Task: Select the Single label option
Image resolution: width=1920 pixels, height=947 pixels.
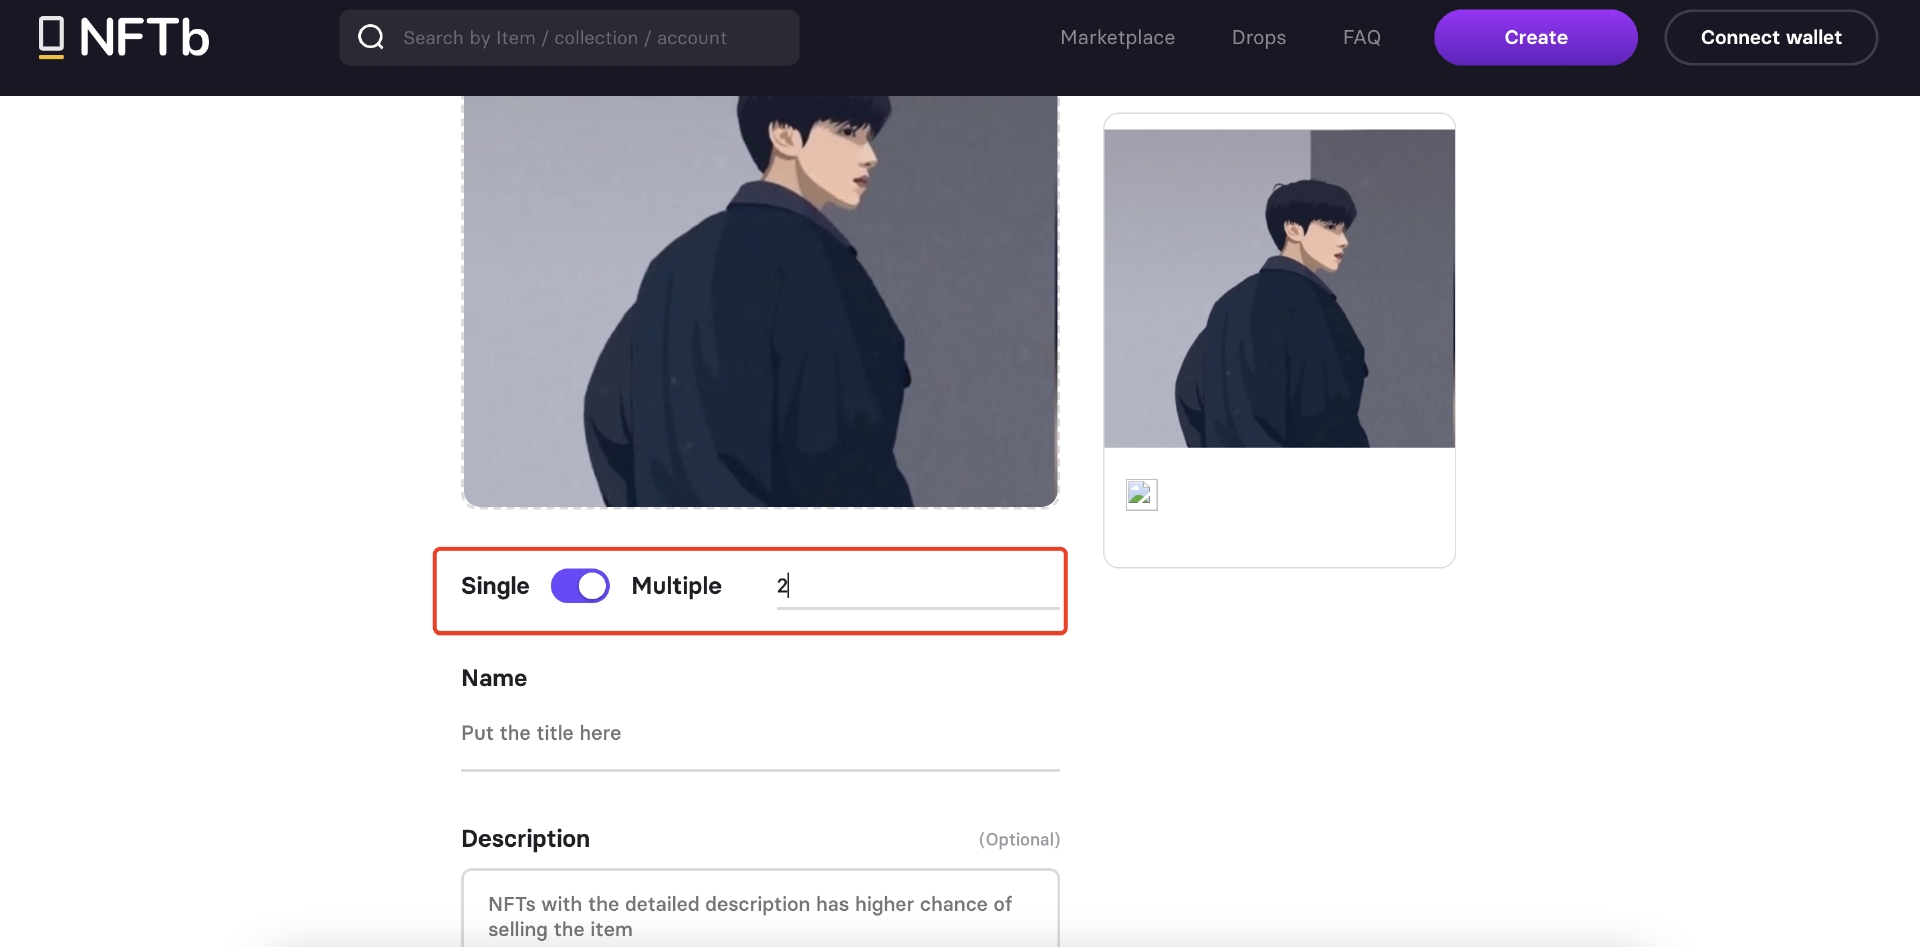Action: pos(495,586)
